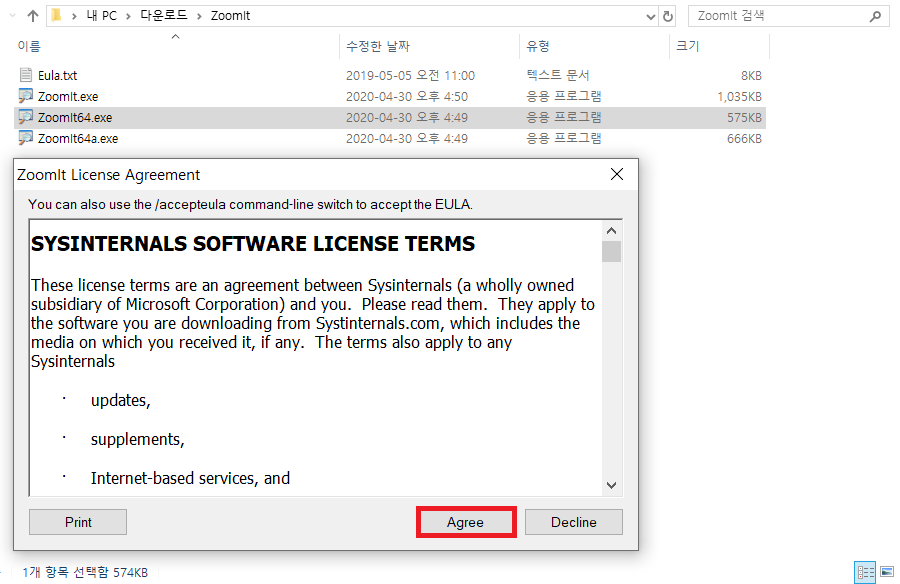Click the folder icon in the address bar
Screen dimensions: 900x584
[56, 16]
